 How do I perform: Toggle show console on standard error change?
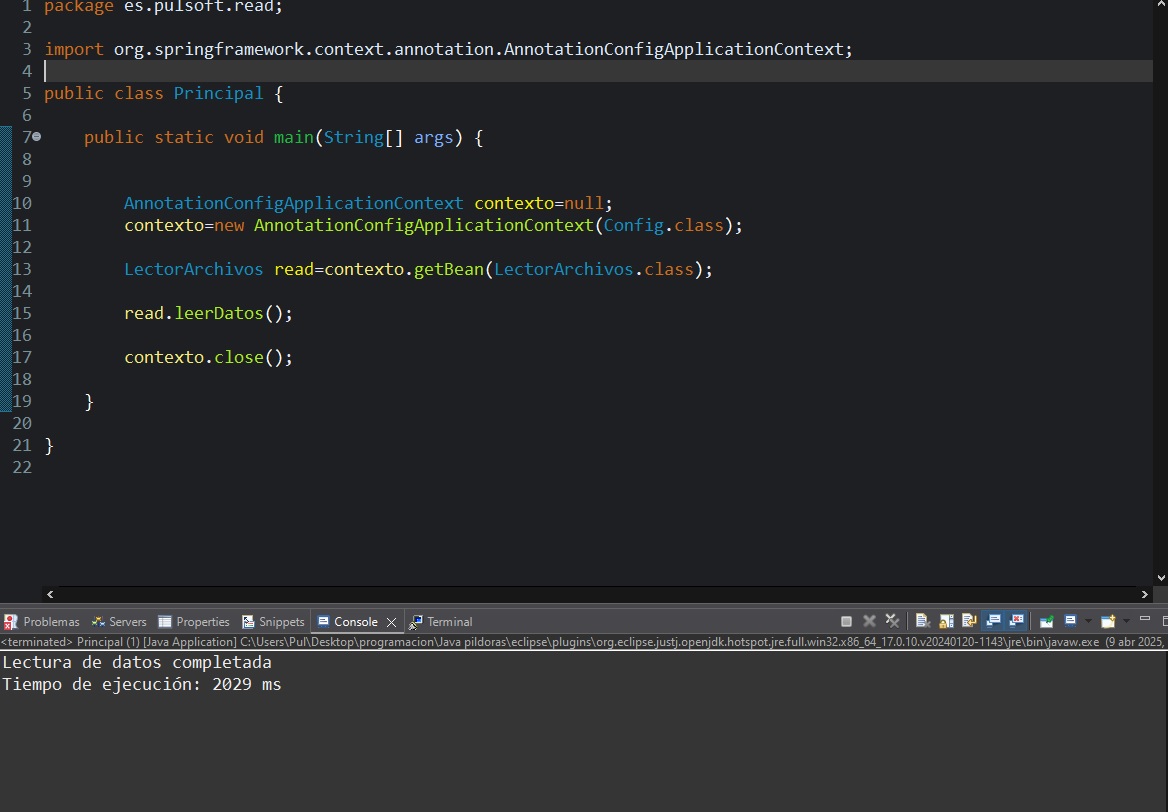click(1016, 621)
